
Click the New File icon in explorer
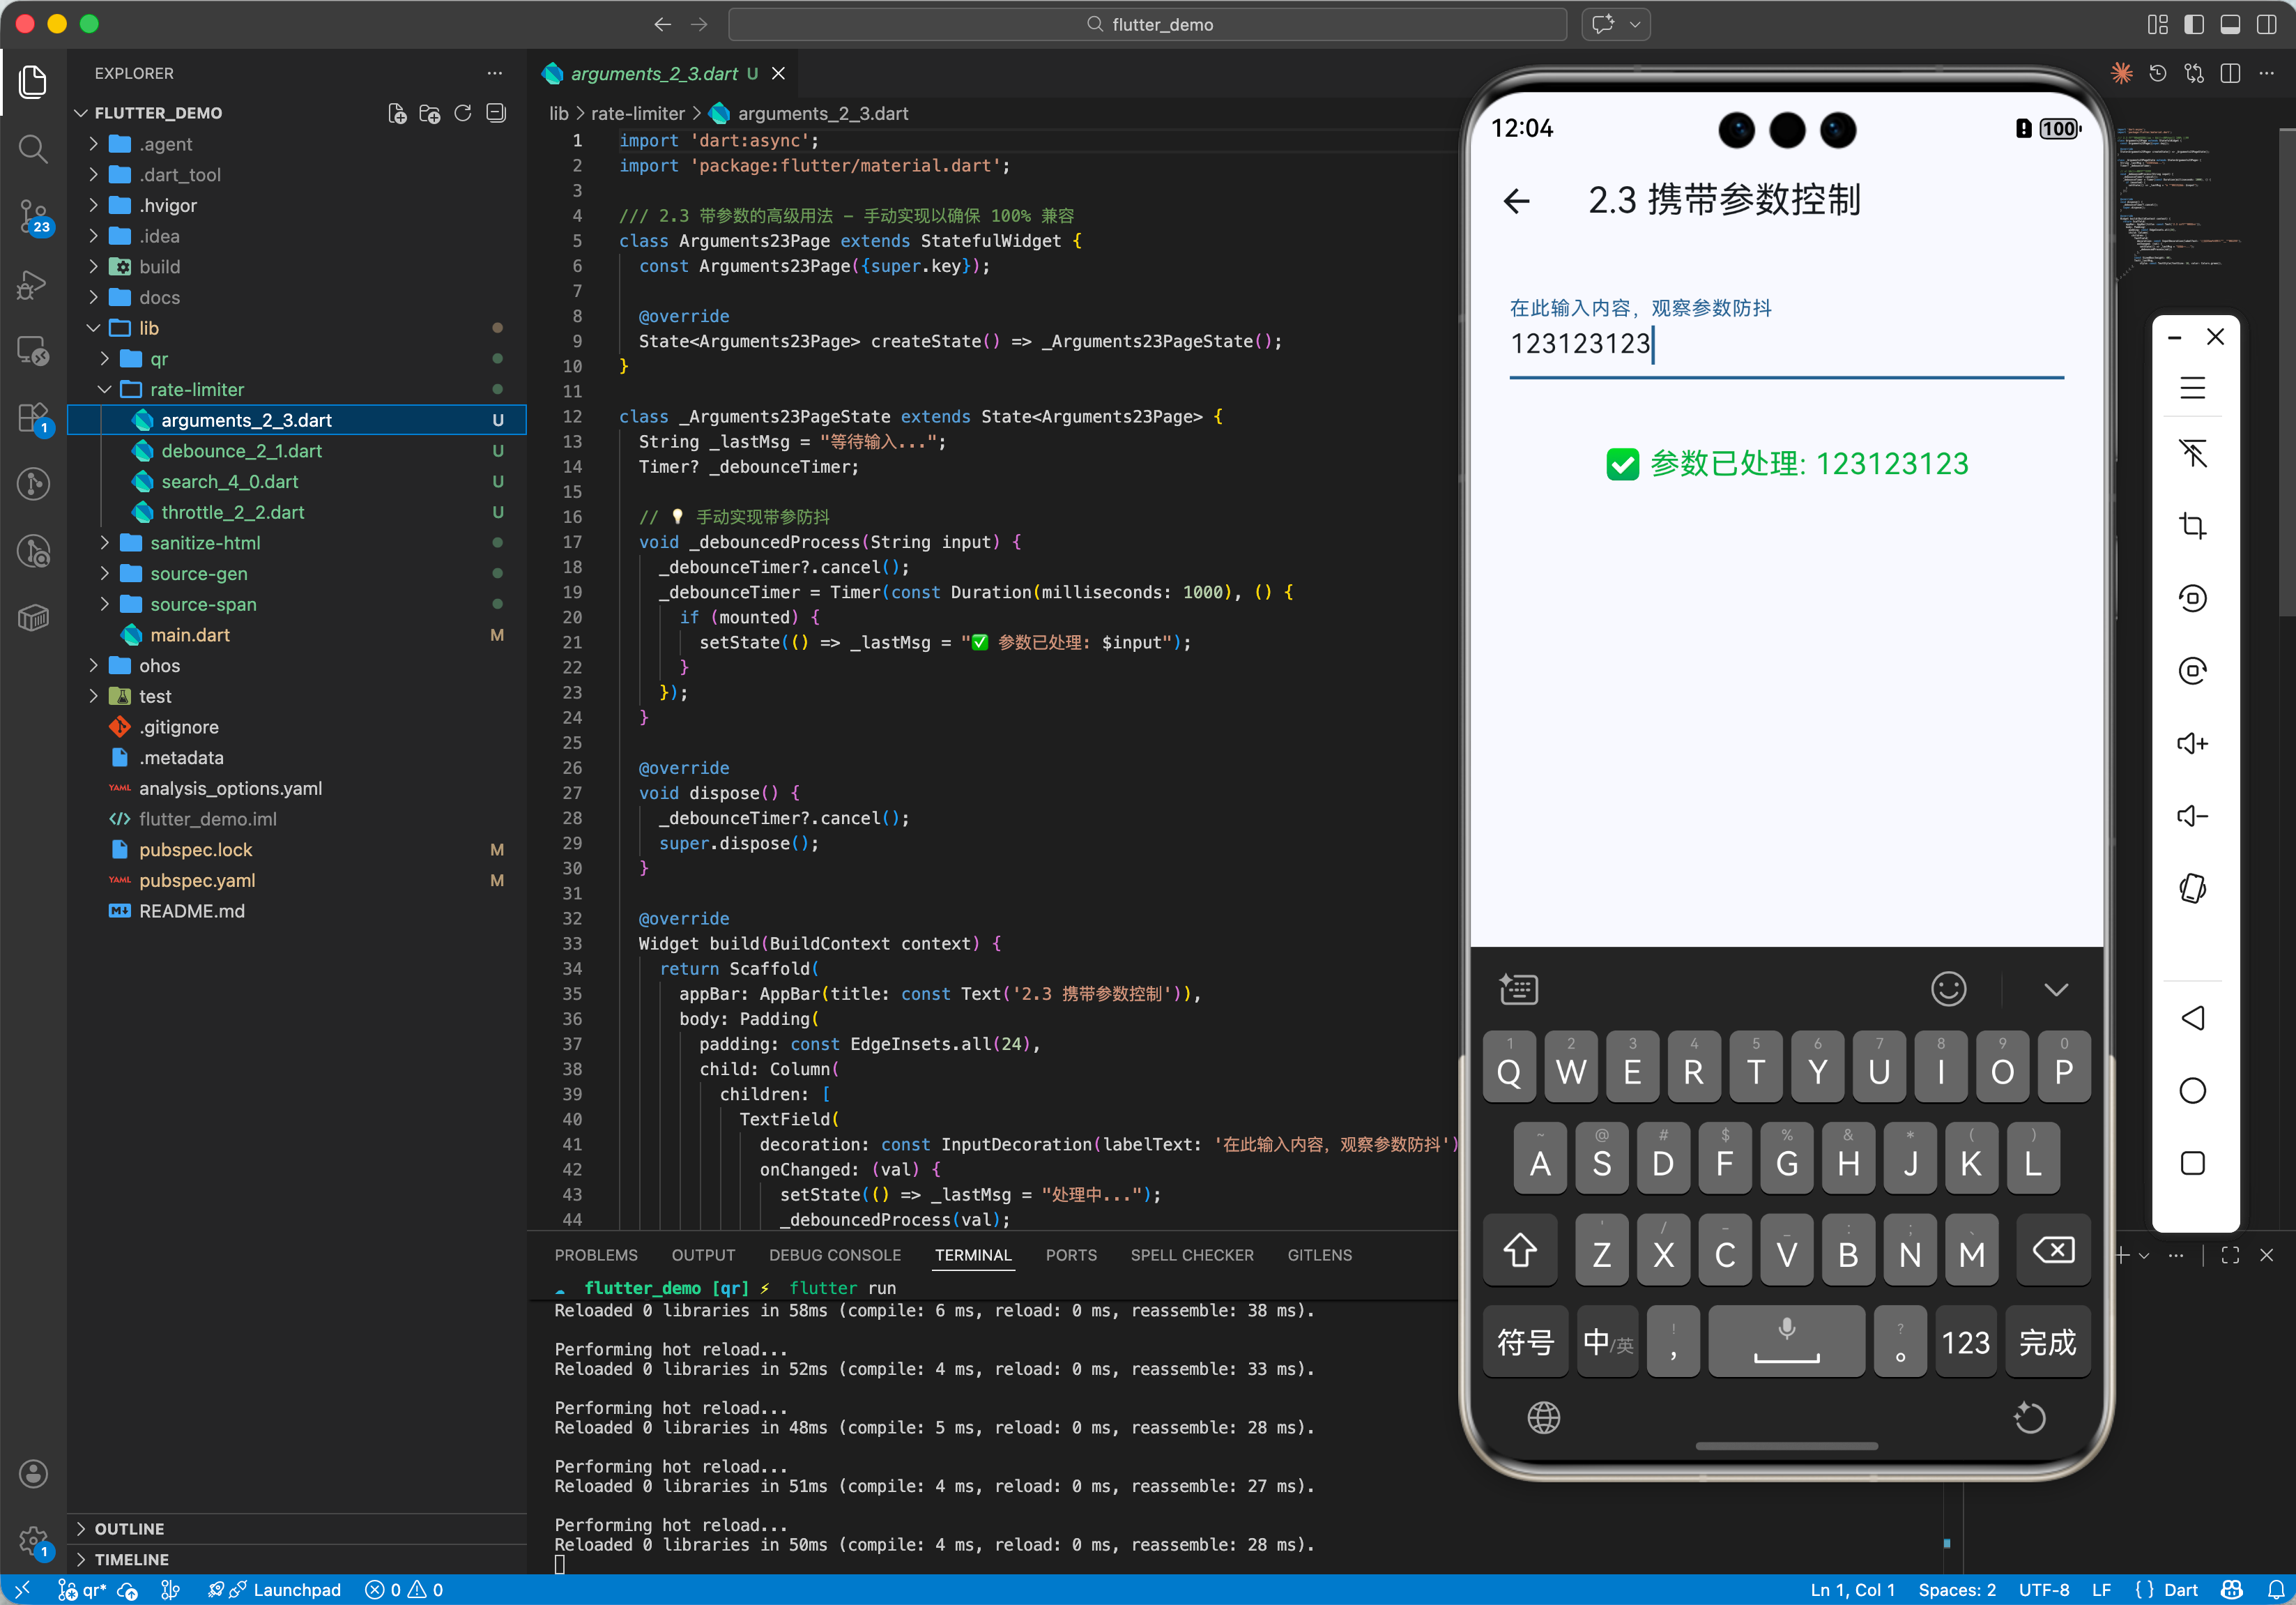pyautogui.click(x=397, y=113)
